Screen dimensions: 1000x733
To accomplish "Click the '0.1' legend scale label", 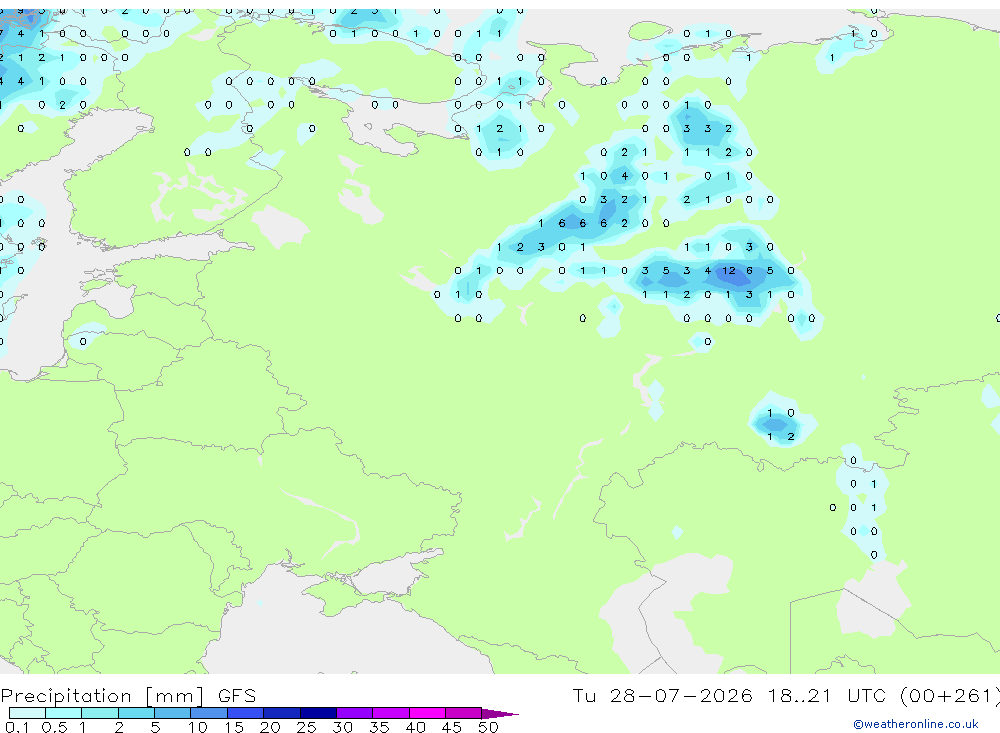I will coord(17,727).
